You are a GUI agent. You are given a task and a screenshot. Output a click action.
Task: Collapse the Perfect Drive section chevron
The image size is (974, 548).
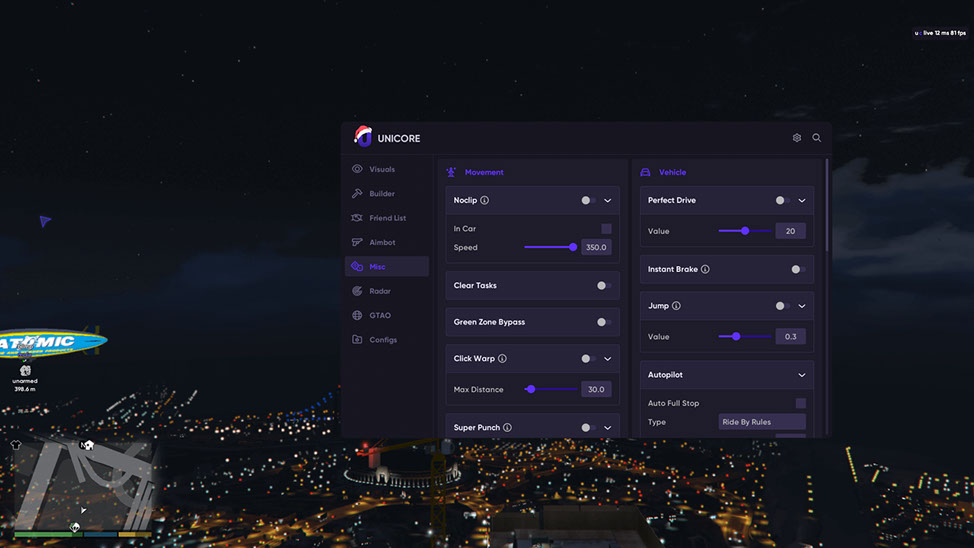pyautogui.click(x=802, y=200)
